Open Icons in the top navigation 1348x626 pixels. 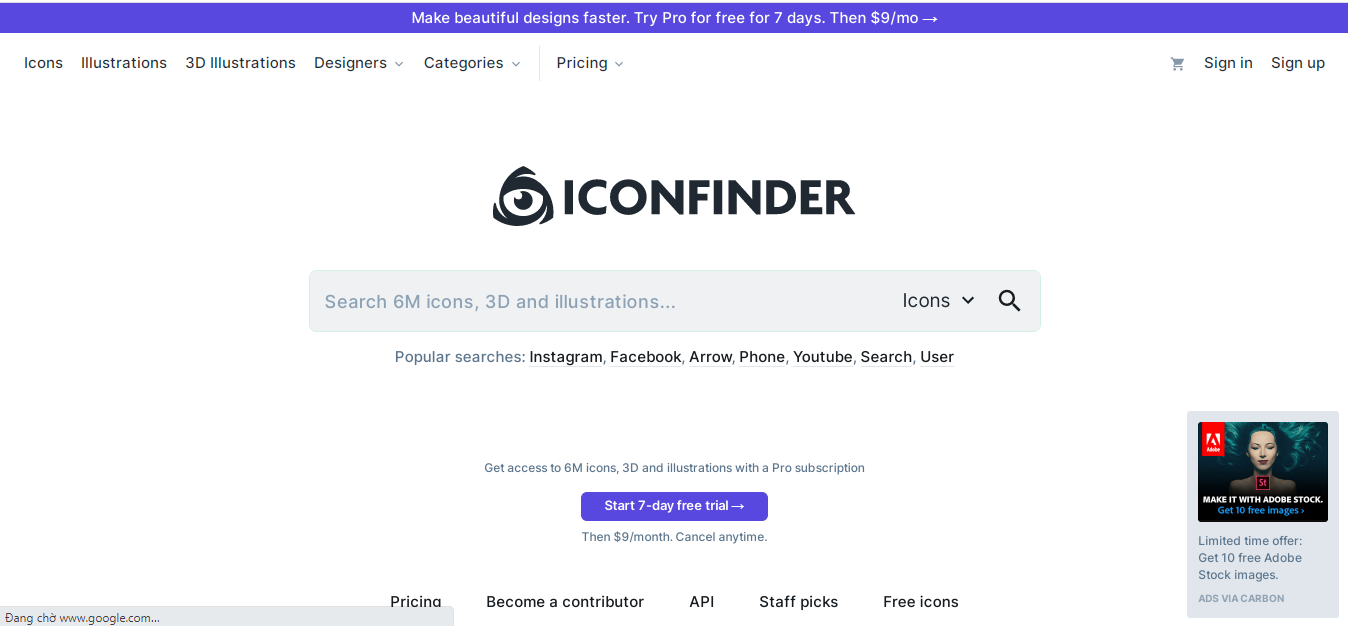pos(43,63)
